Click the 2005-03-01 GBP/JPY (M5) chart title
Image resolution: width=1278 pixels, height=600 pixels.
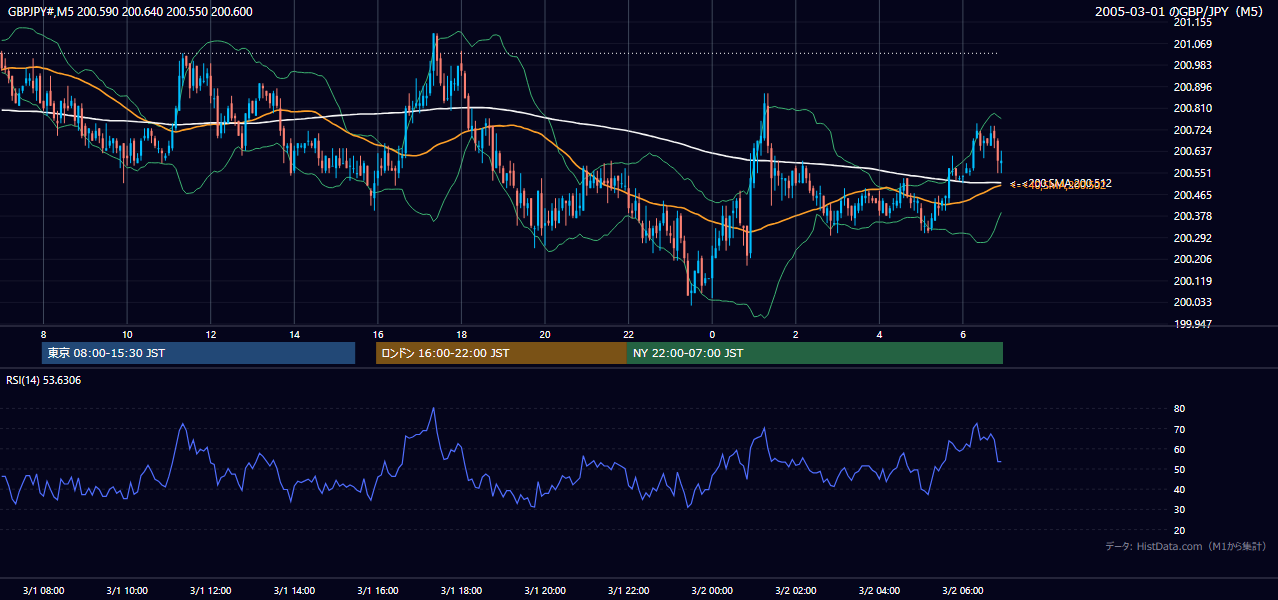point(1181,12)
